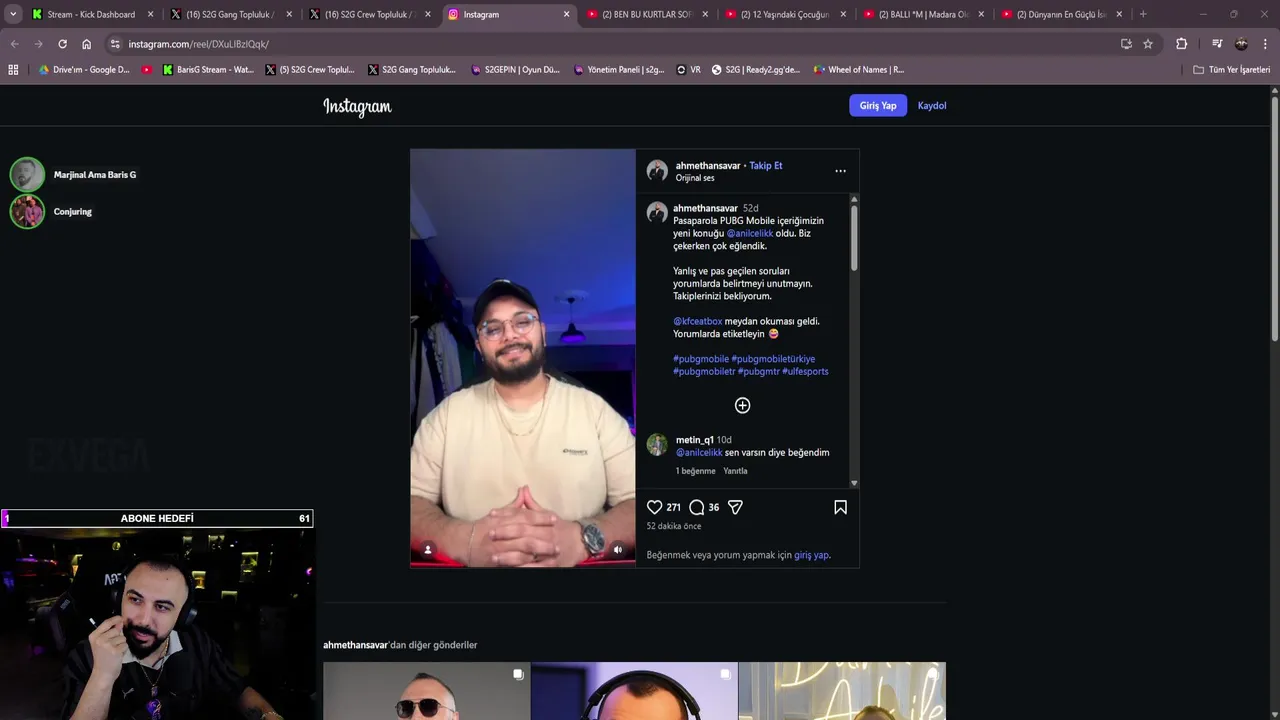Mute the reel audio speaker icon
Screen dimensions: 1280x720
coord(617,549)
